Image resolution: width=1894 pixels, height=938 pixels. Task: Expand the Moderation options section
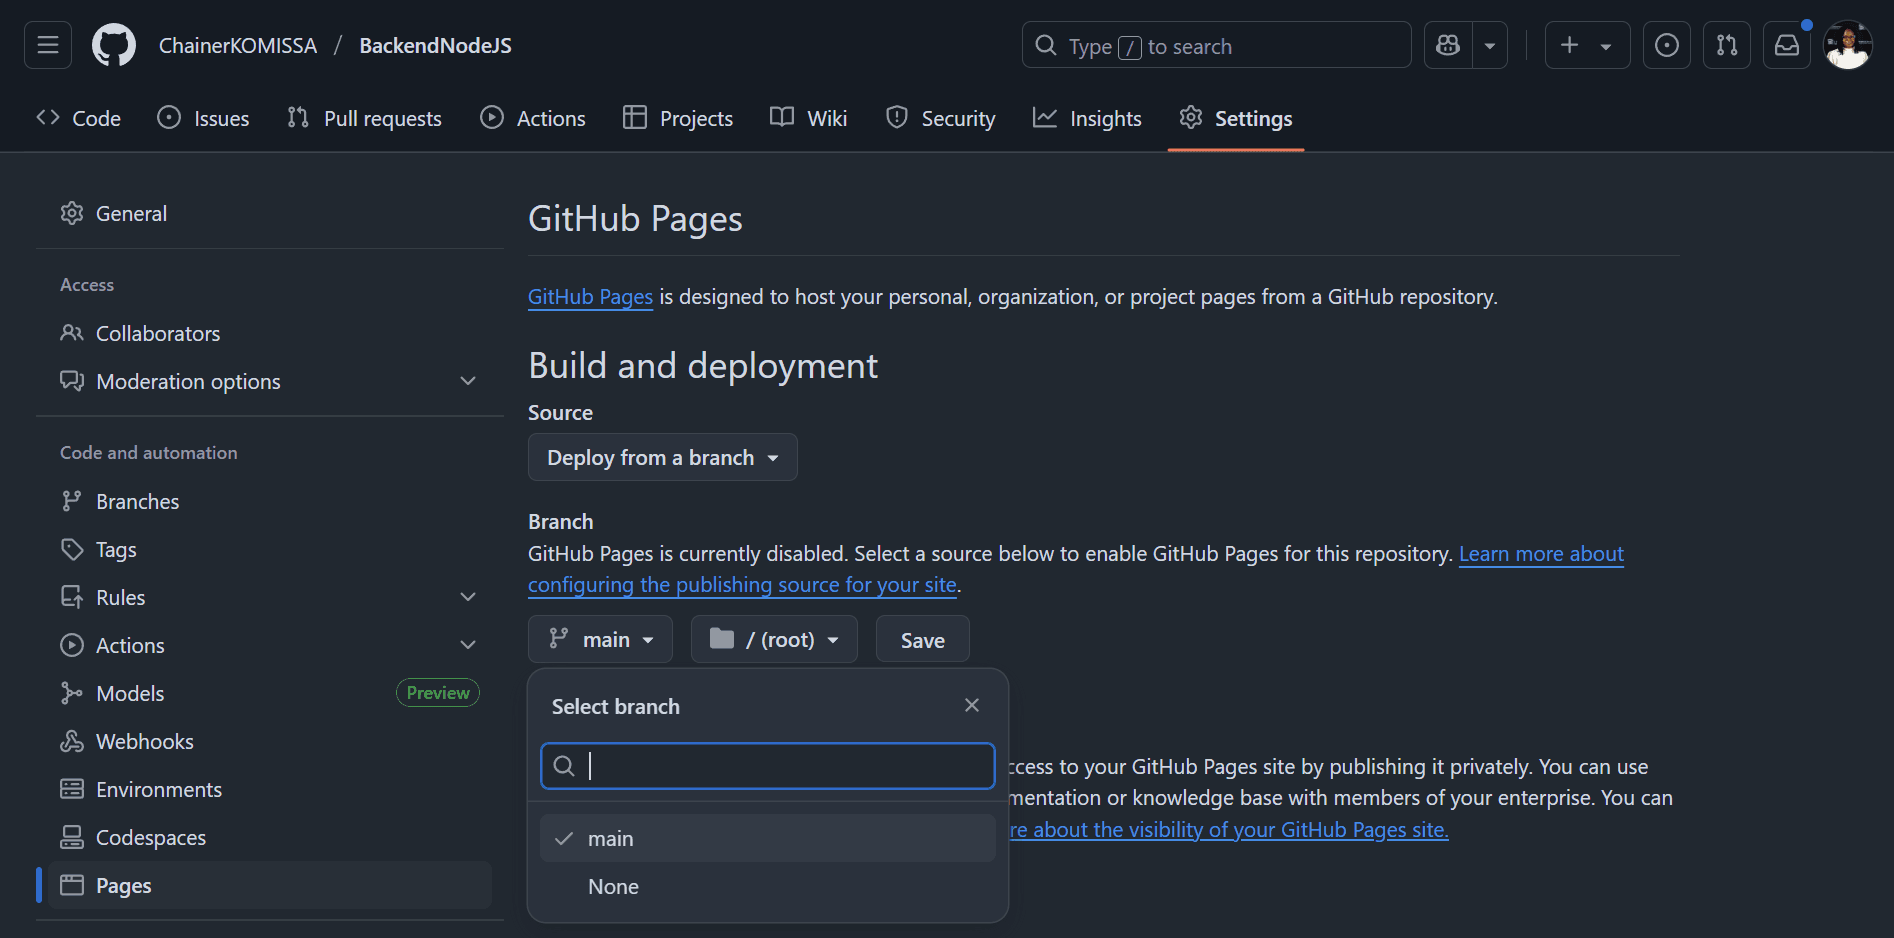[468, 381]
